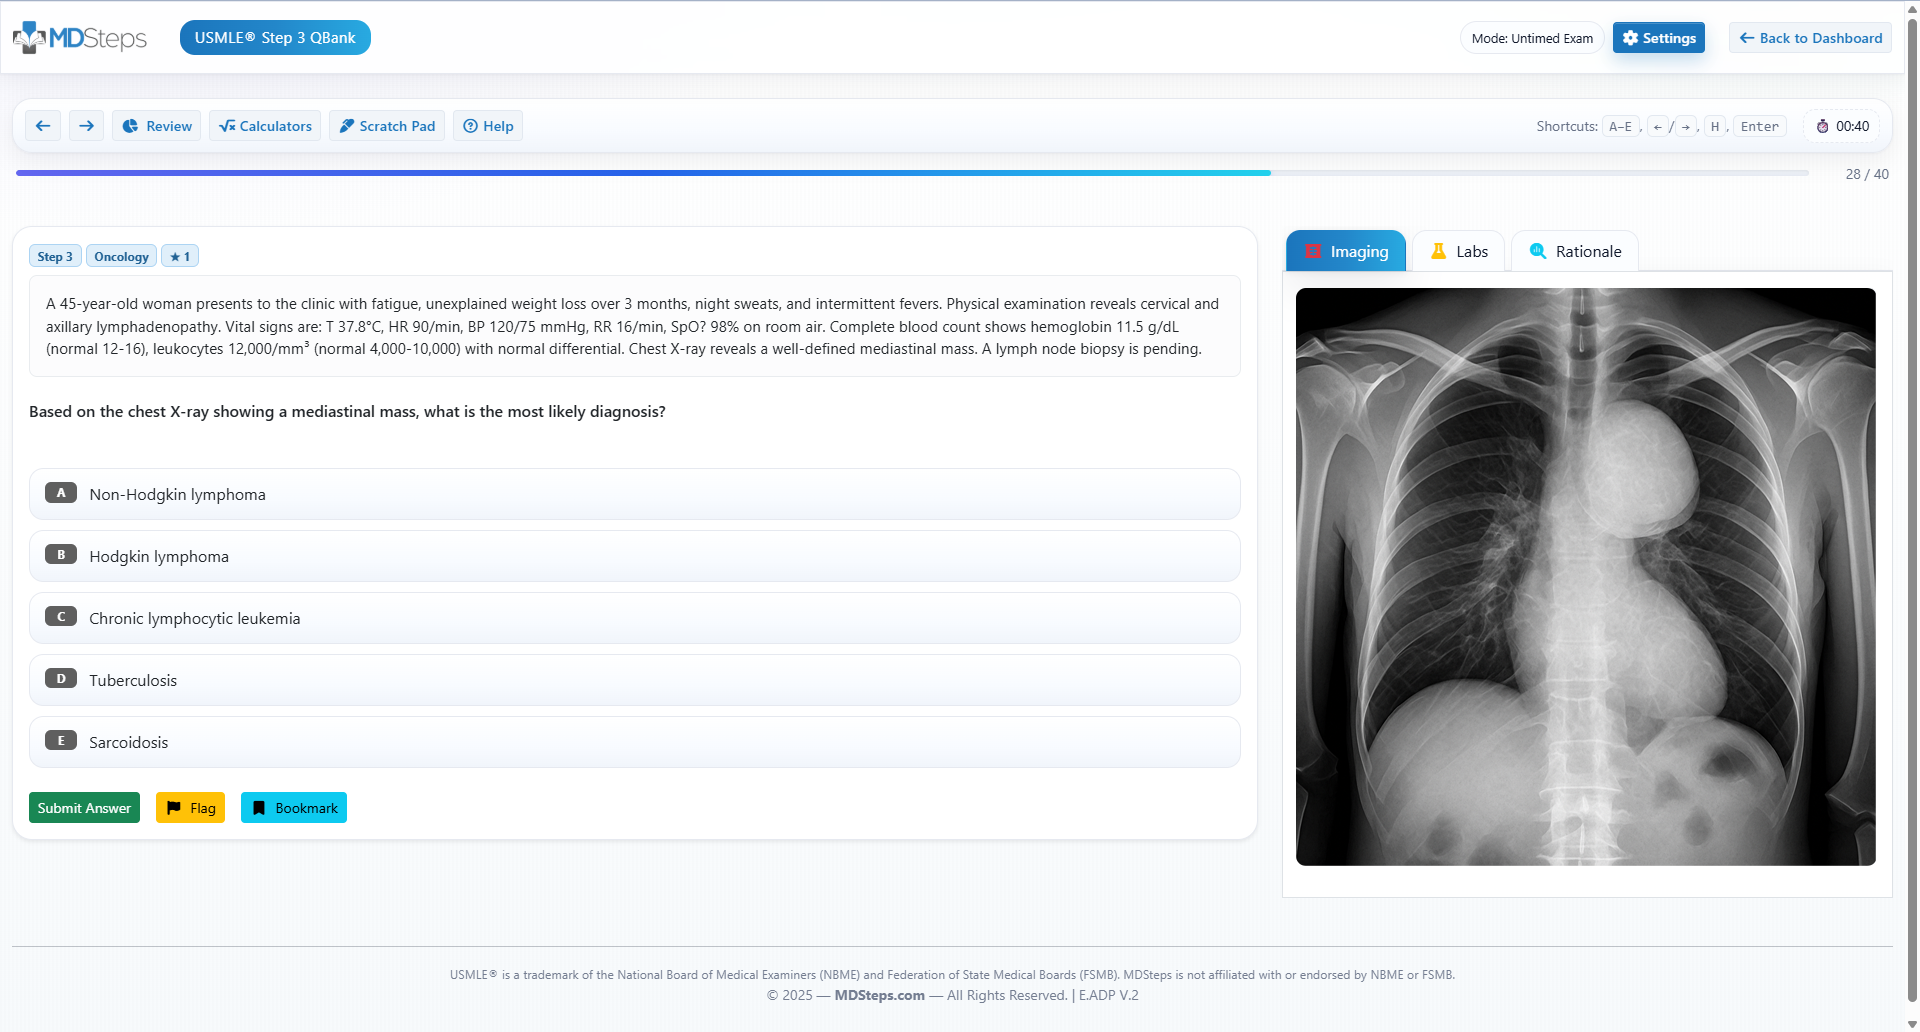
Task: Open the Help dialog
Action: (487, 125)
